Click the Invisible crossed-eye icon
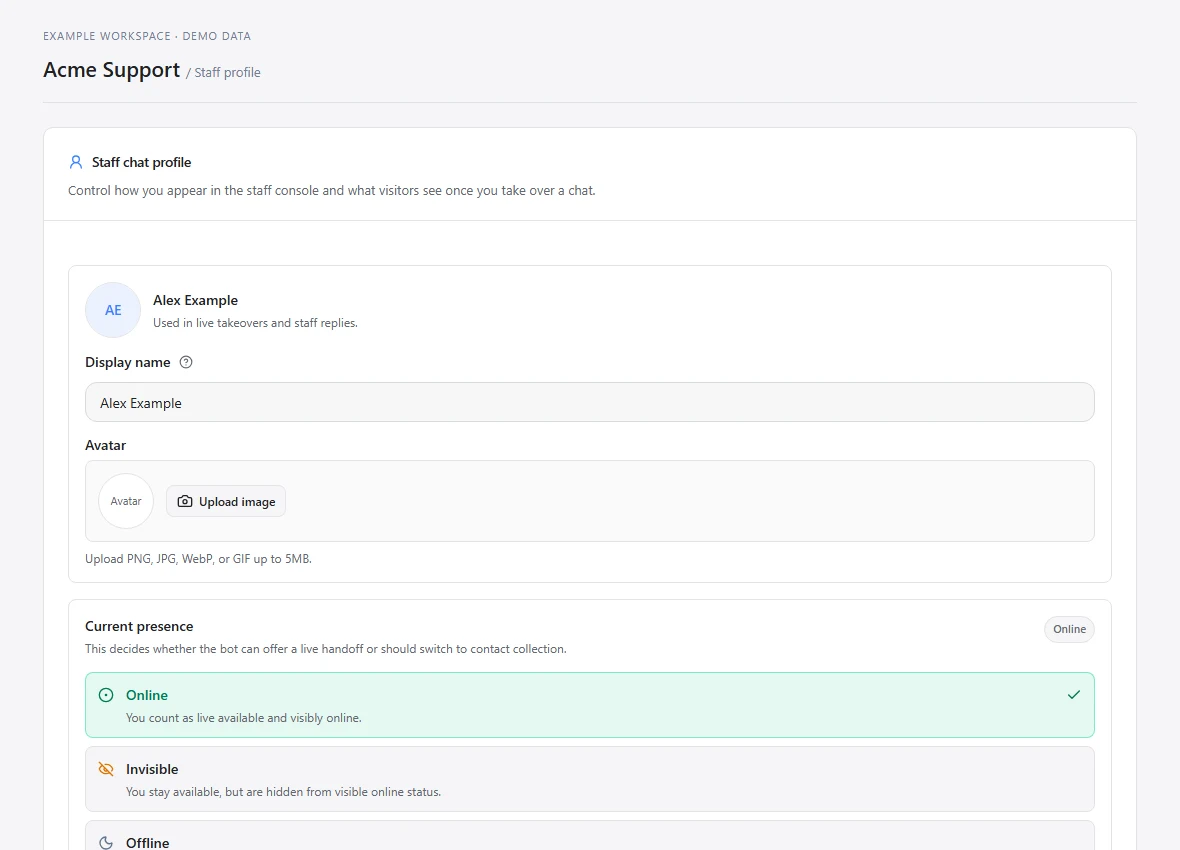Screen dimensions: 1180x850 pos(106,769)
